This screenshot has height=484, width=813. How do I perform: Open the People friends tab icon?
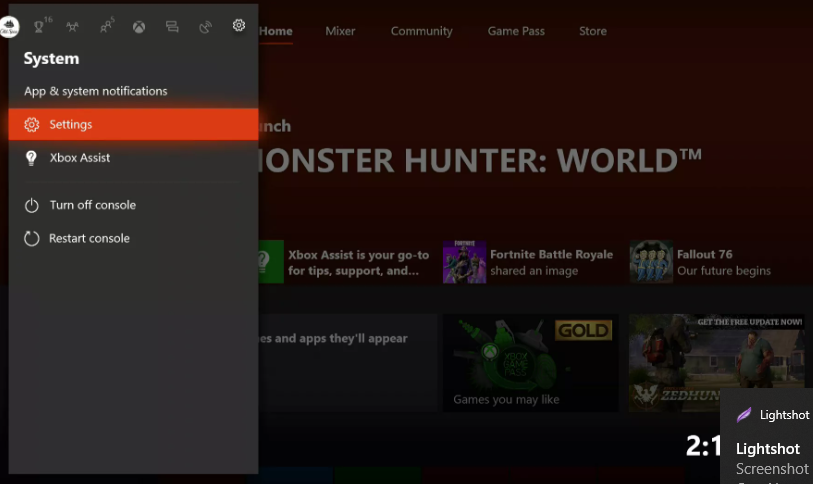click(x=106, y=26)
